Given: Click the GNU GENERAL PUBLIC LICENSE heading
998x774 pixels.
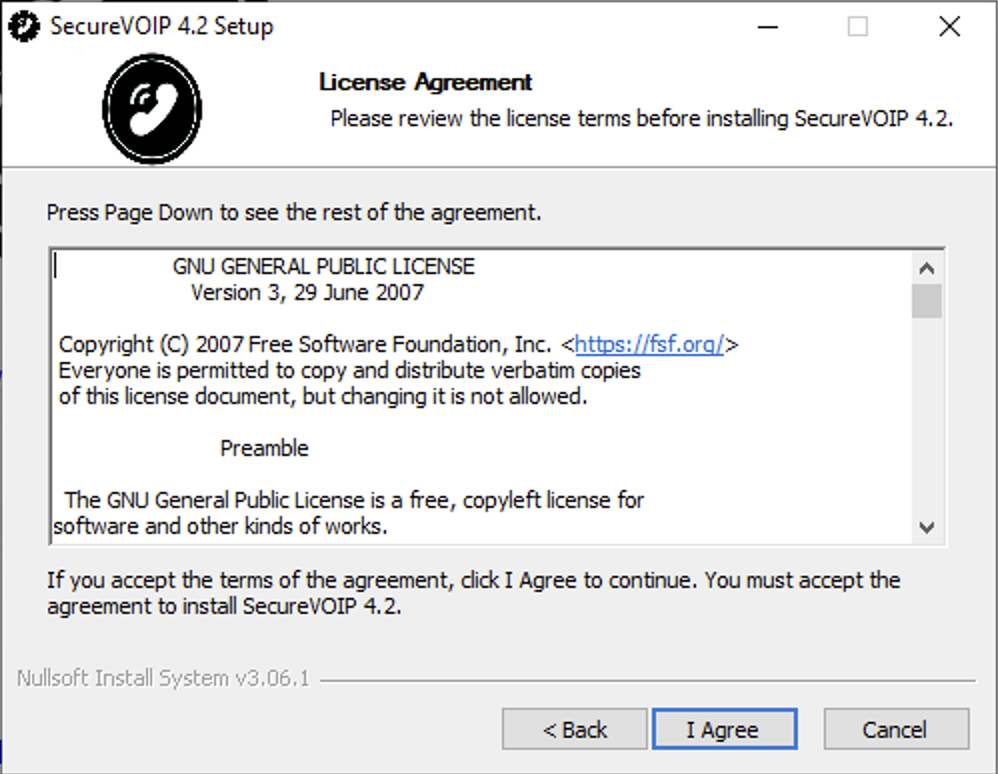Looking at the screenshot, I should 323,266.
